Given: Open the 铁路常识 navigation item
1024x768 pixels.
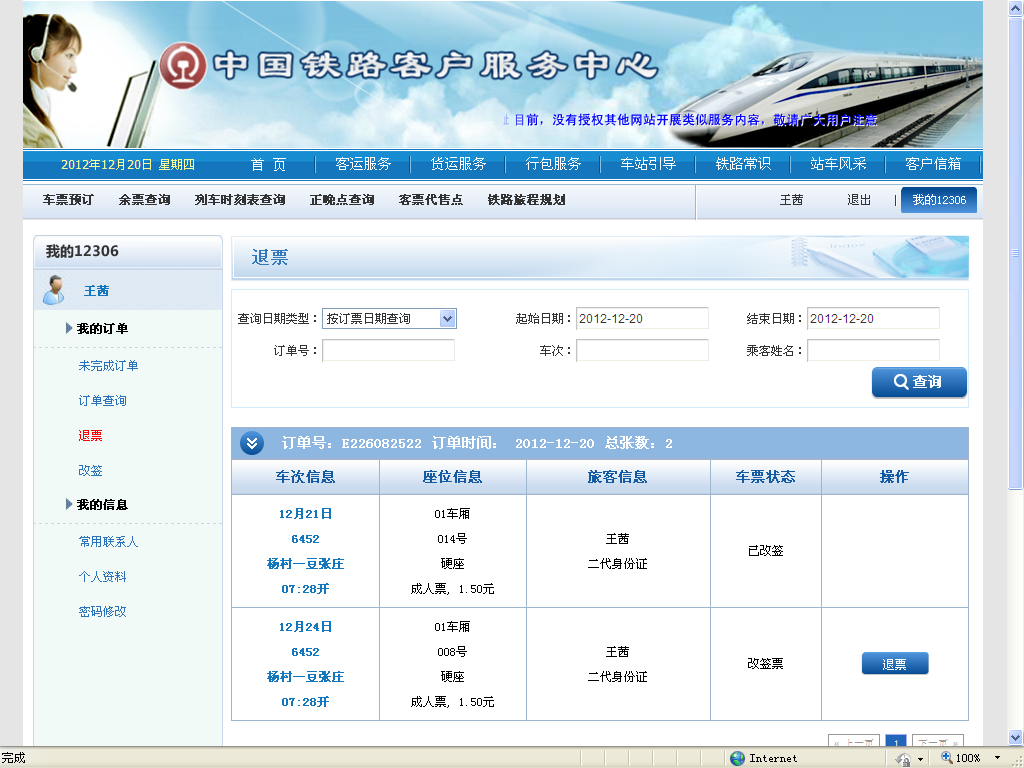Looking at the screenshot, I should (x=743, y=164).
